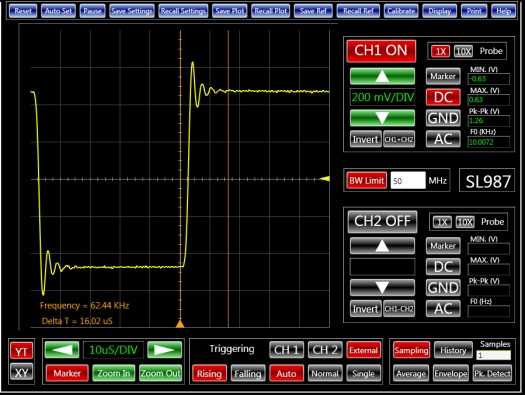The height and width of the screenshot is (395, 525).
Task: Click the CH2 up arrow scale button
Action: tap(382, 246)
